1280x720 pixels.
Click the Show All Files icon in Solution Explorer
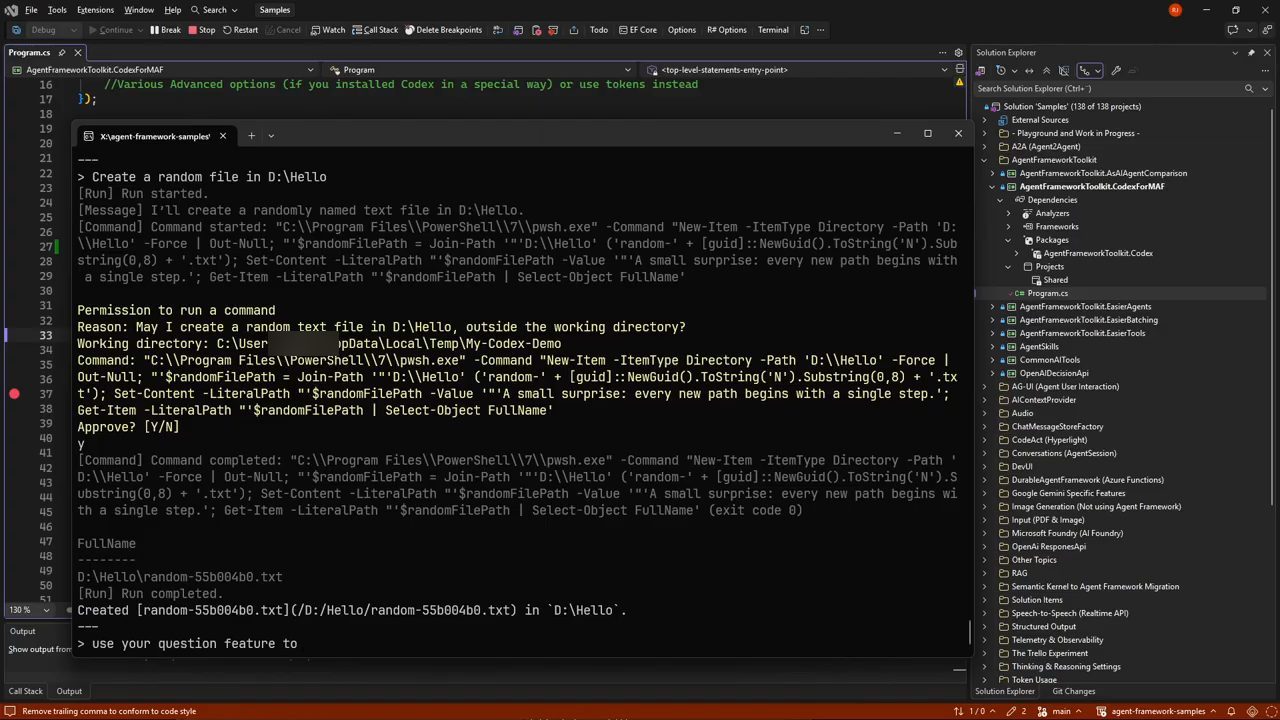(x=1064, y=70)
